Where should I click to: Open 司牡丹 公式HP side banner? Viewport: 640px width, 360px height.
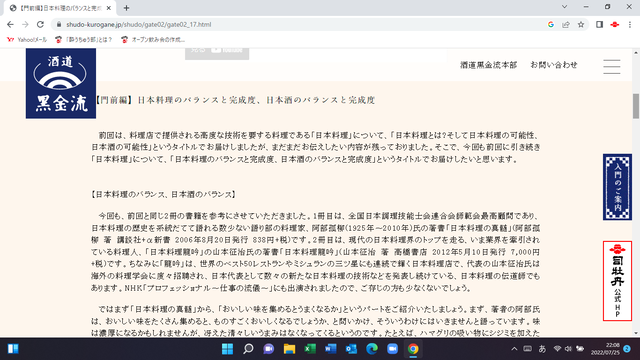click(617, 281)
